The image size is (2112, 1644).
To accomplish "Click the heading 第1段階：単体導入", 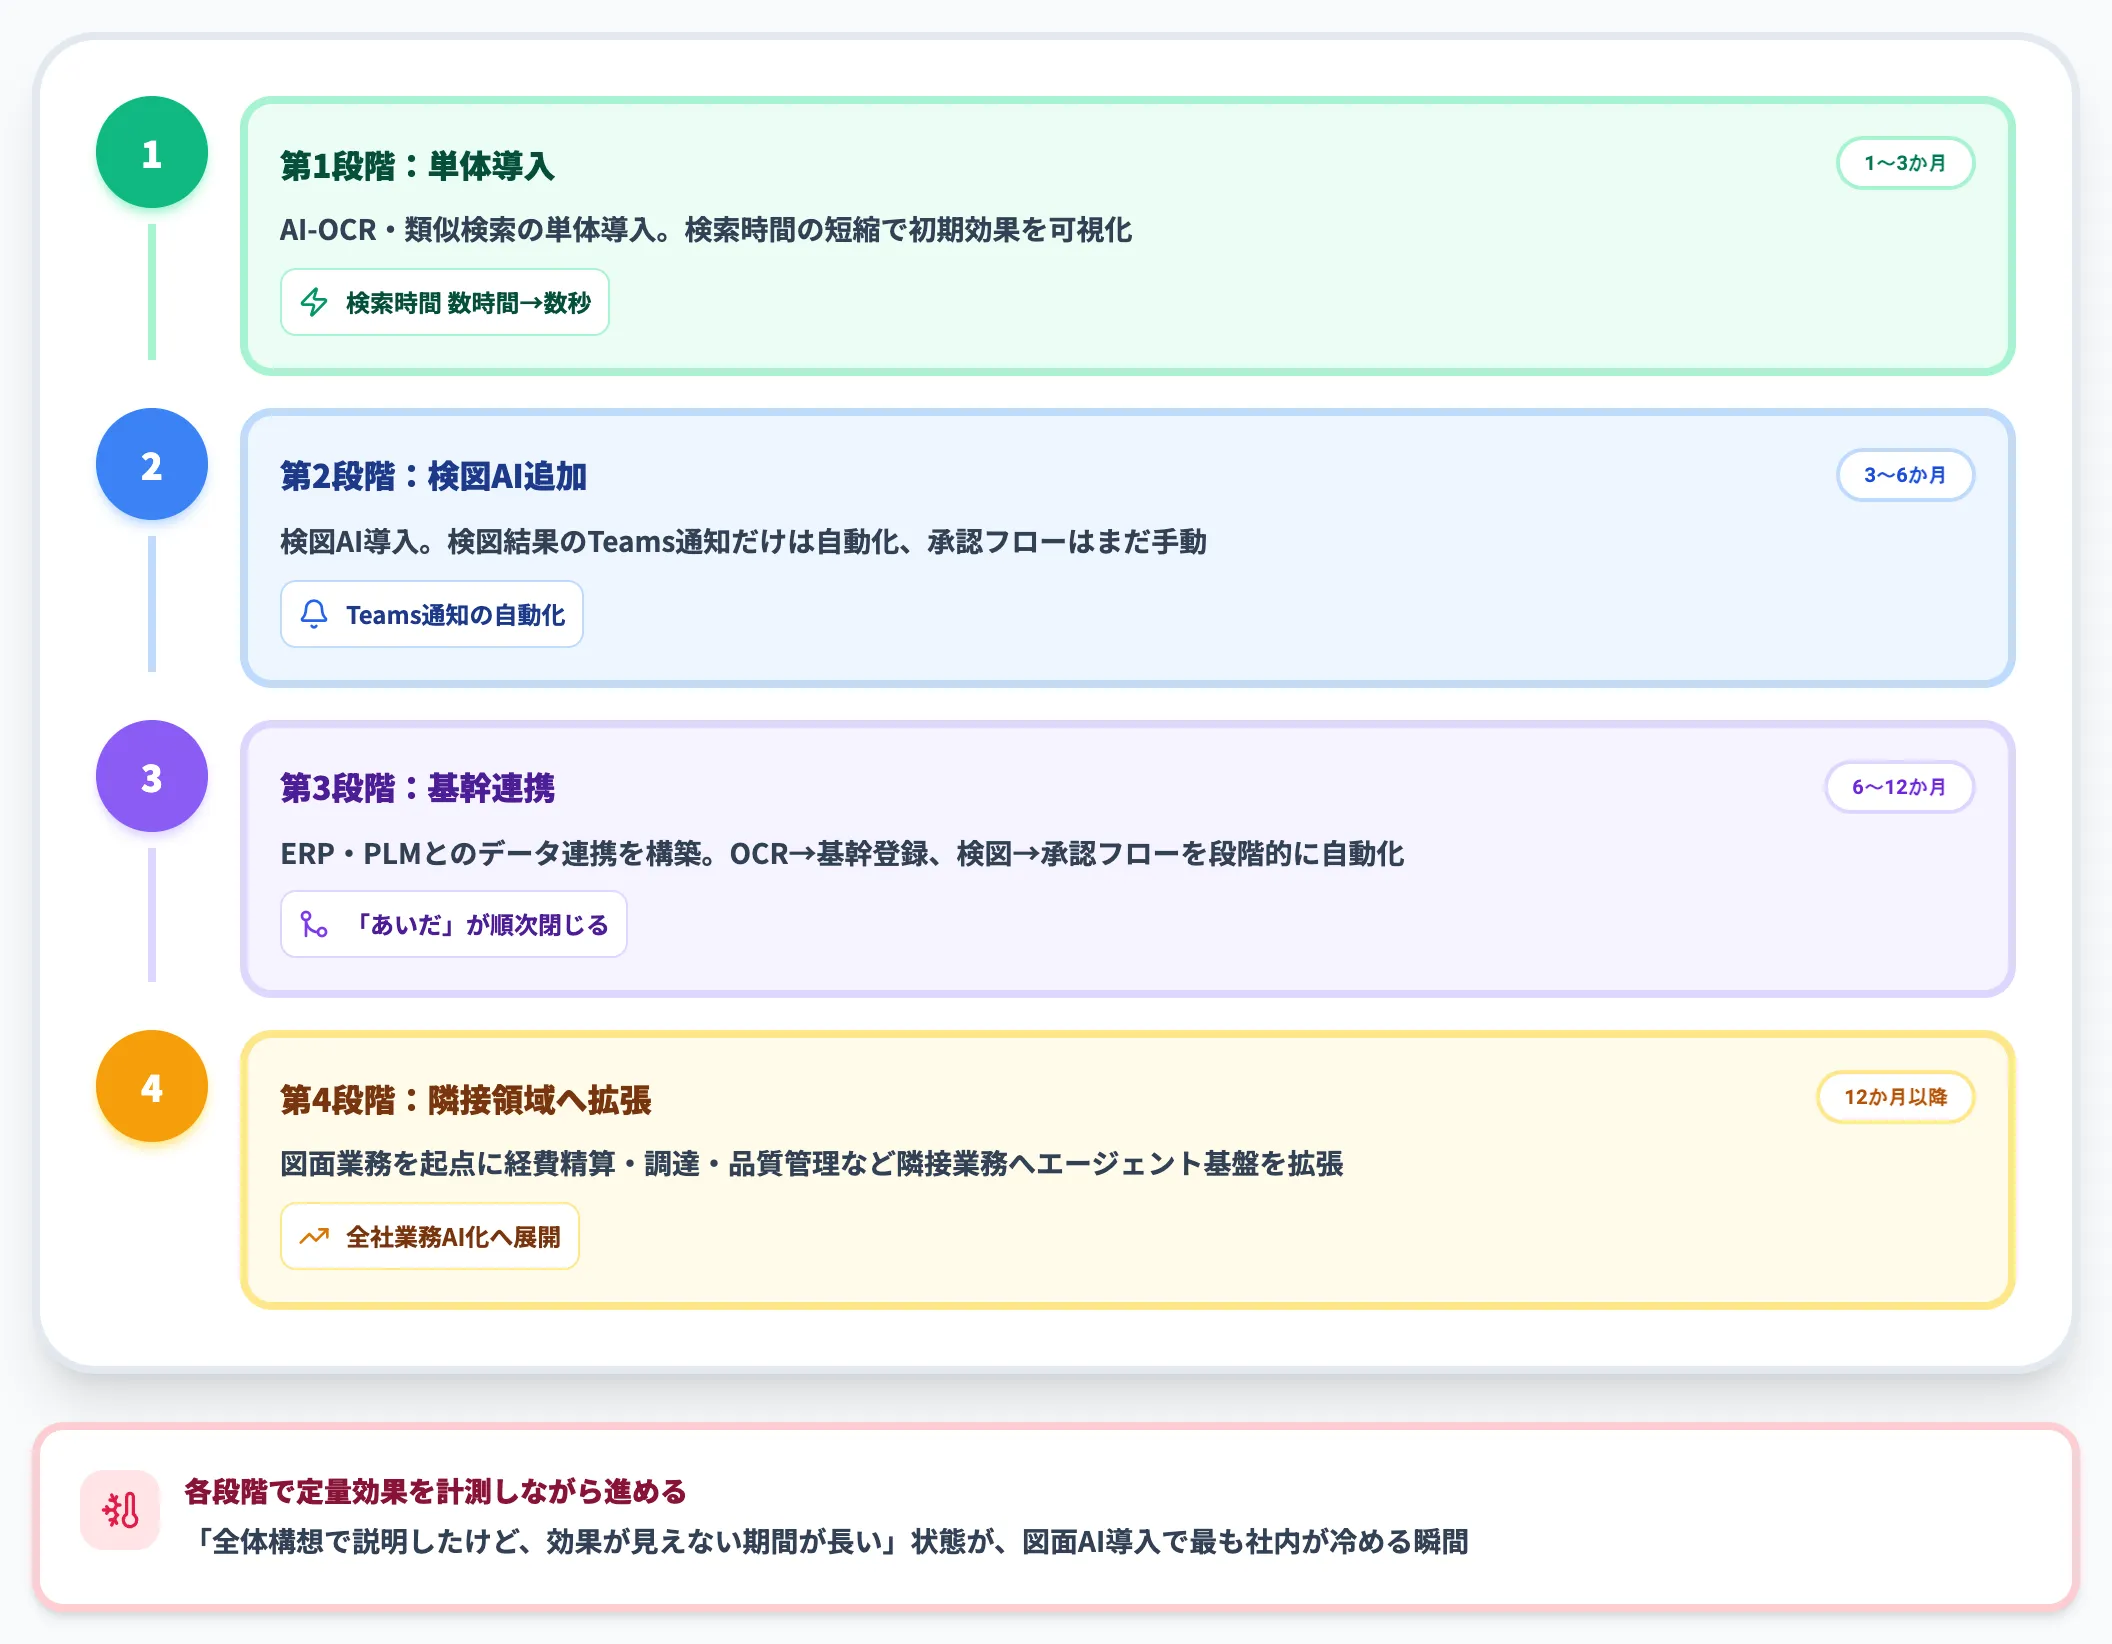I will 417,165.
